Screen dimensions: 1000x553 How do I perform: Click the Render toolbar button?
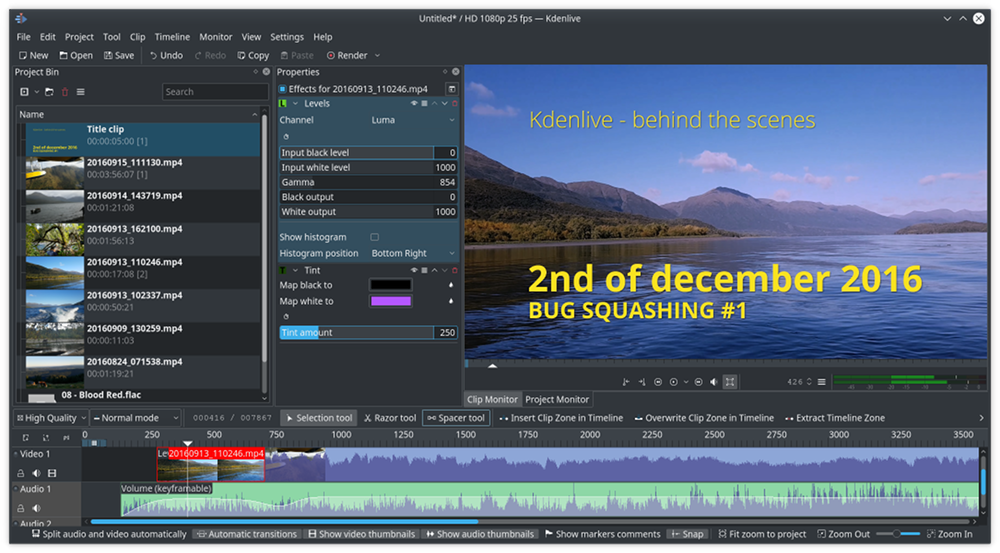tap(348, 55)
